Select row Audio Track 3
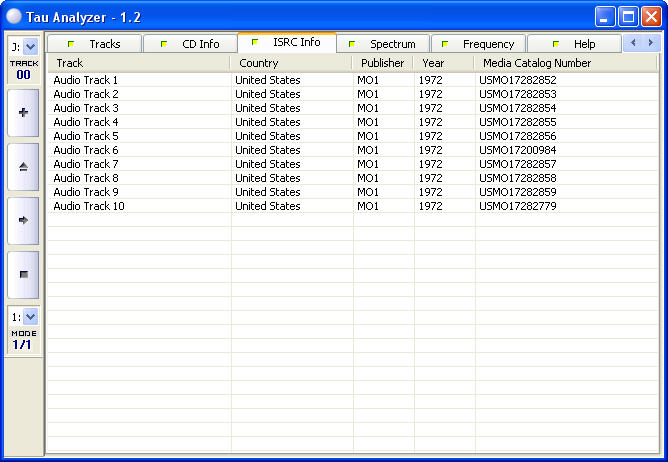The width and height of the screenshot is (668, 462). point(353,108)
